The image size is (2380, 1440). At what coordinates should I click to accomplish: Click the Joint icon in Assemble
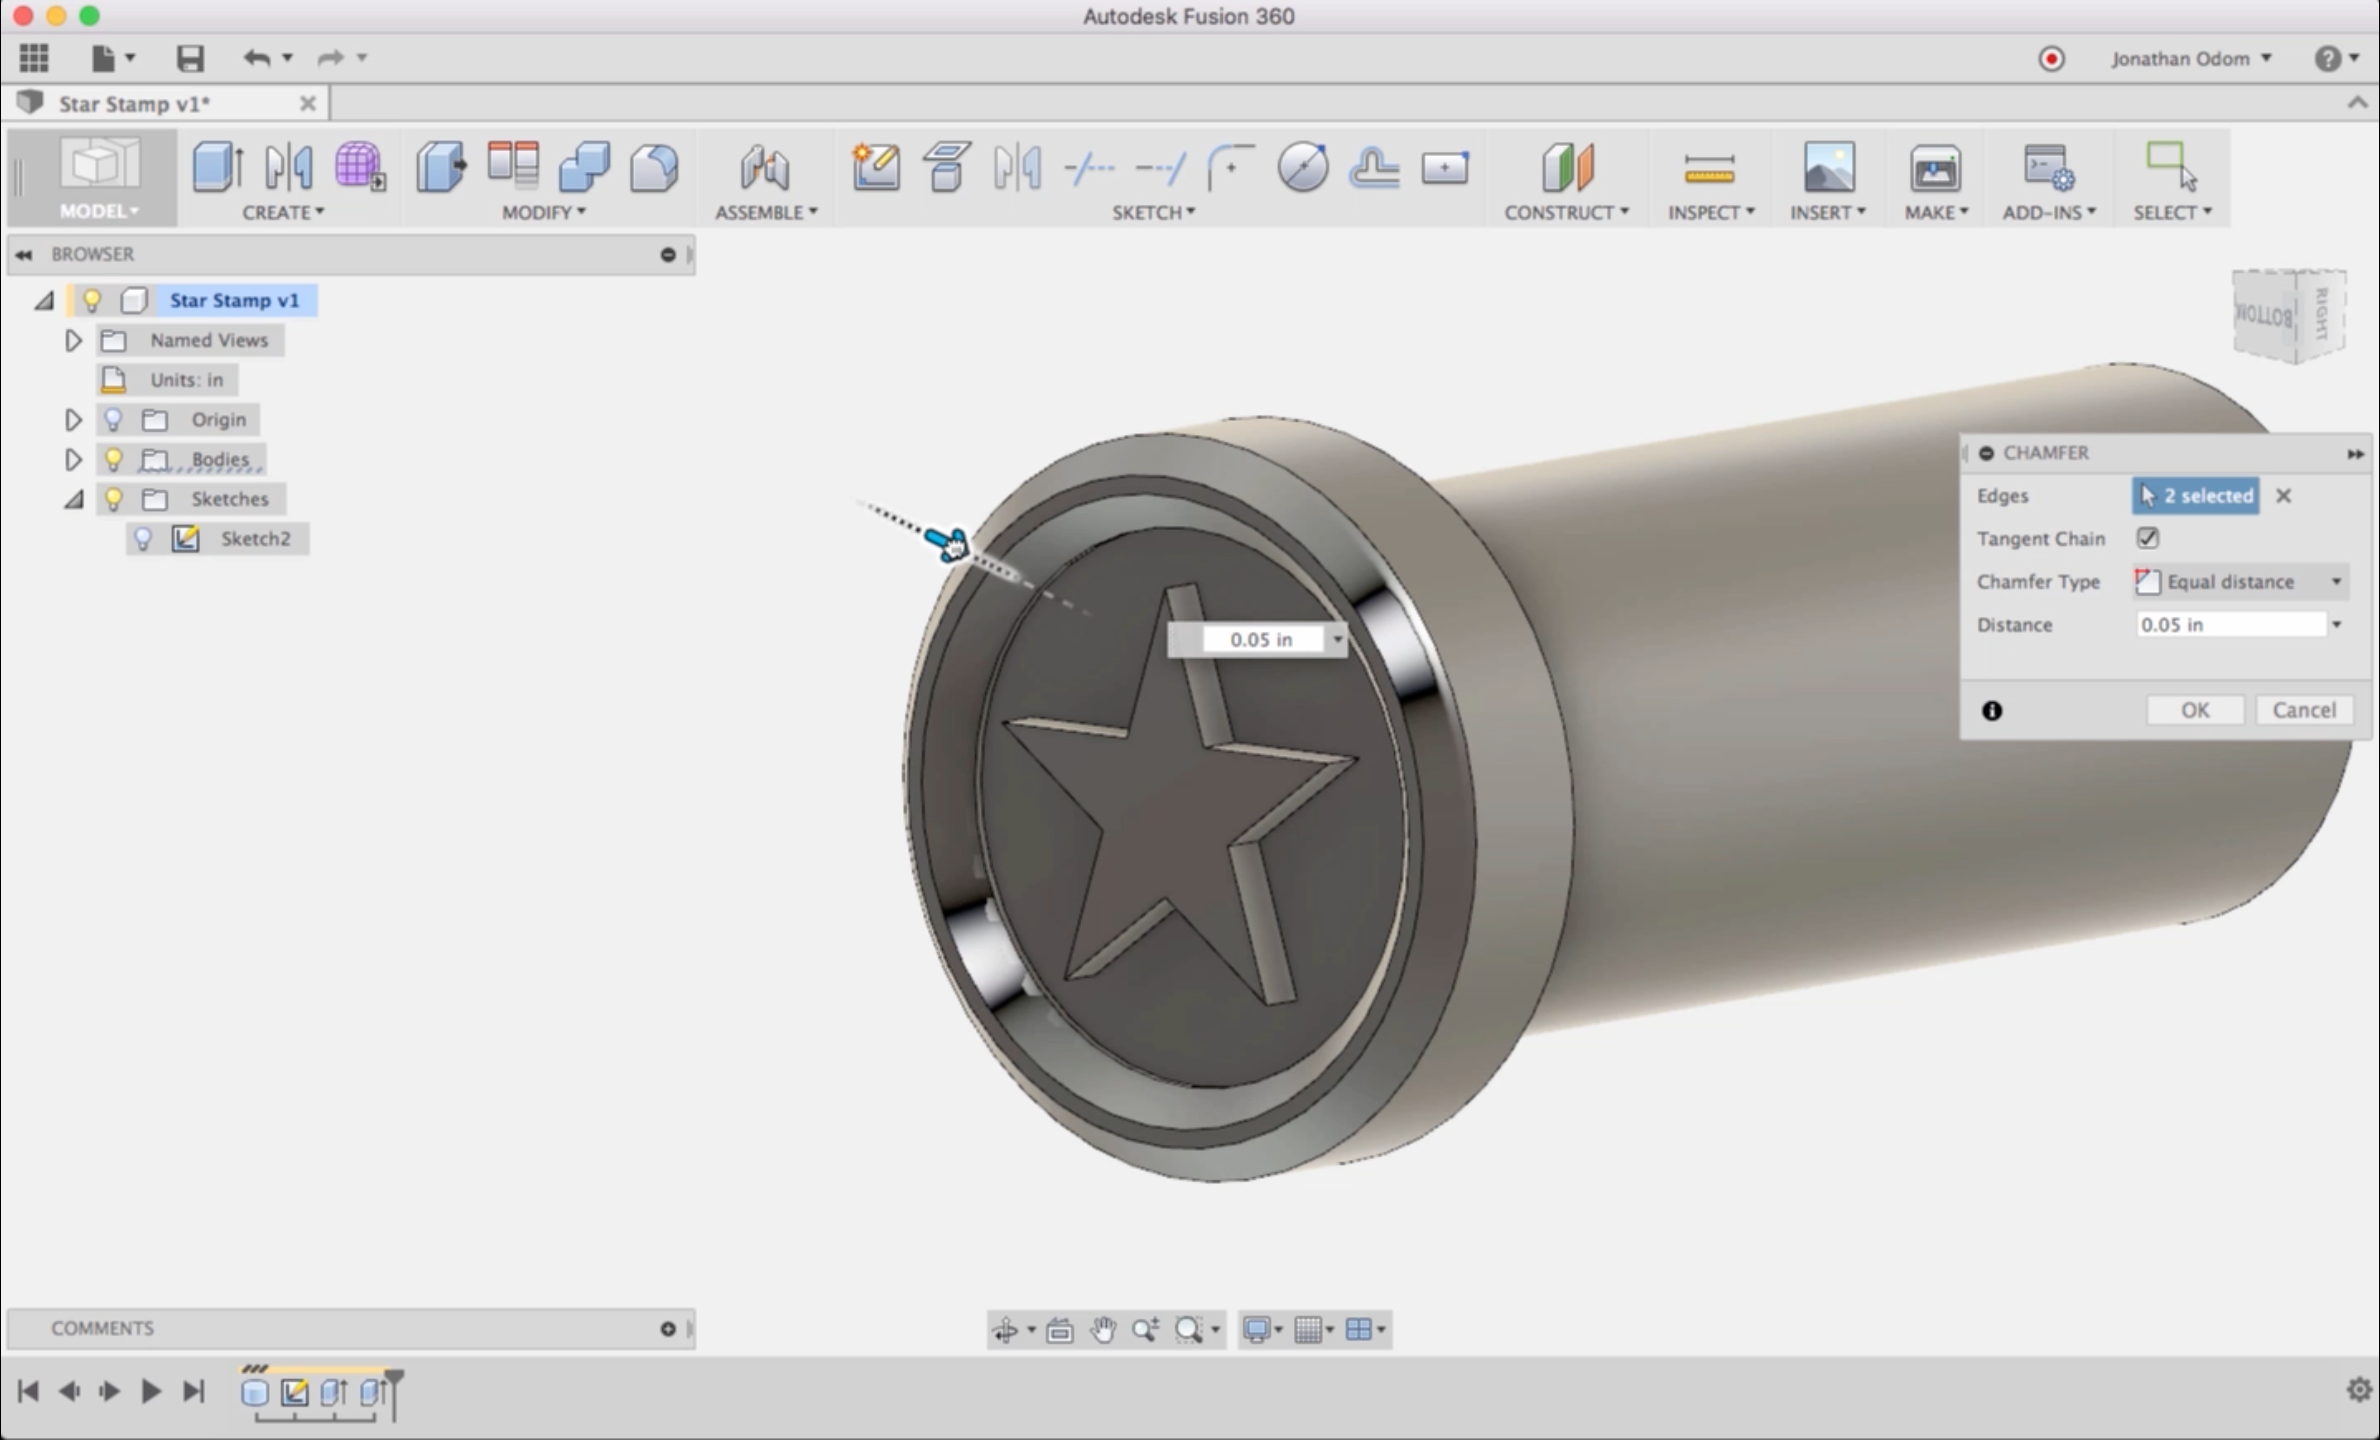coord(765,167)
